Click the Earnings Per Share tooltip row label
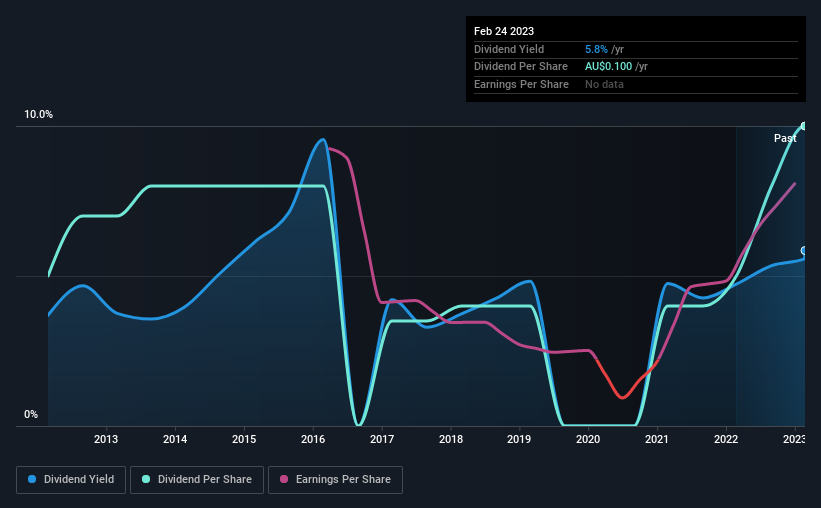This screenshot has height=508, width=821. click(521, 84)
